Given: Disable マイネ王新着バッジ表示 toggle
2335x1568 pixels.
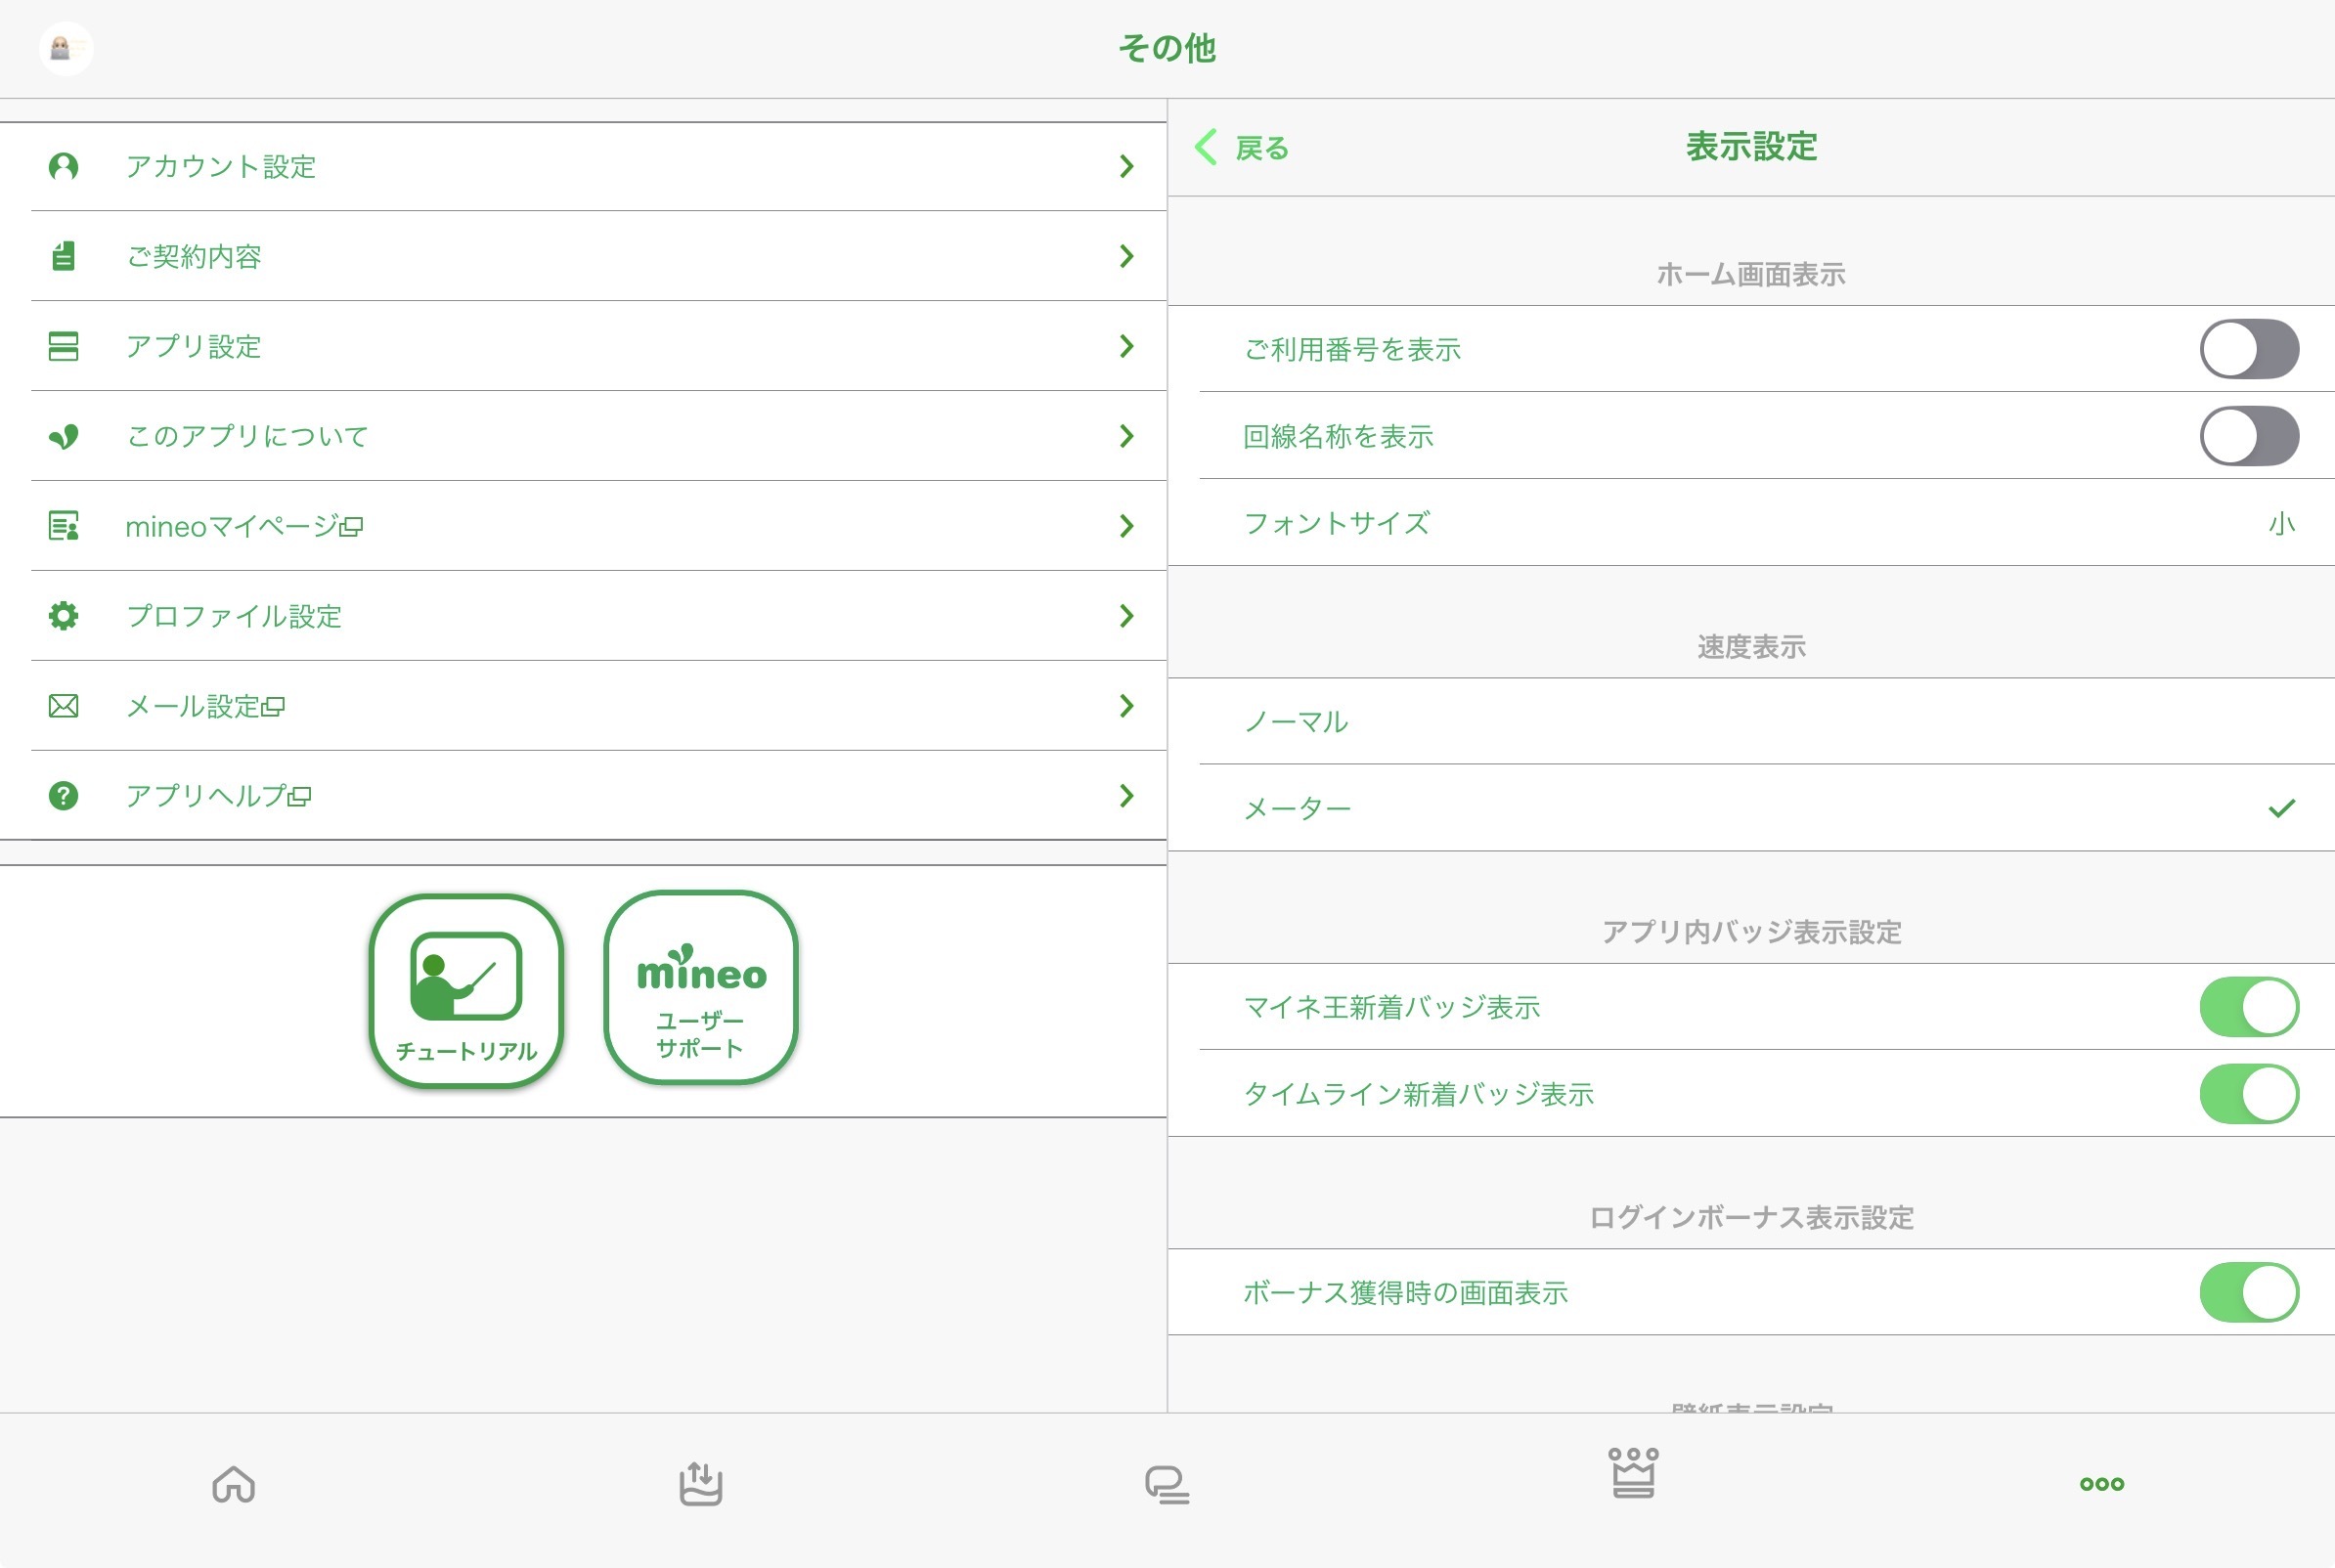Looking at the screenshot, I should (2248, 1007).
